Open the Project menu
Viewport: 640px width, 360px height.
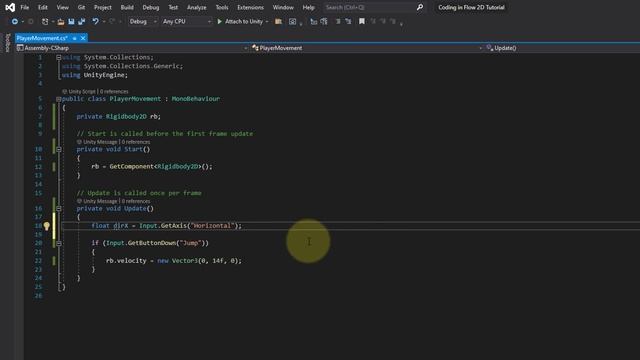(102, 7)
